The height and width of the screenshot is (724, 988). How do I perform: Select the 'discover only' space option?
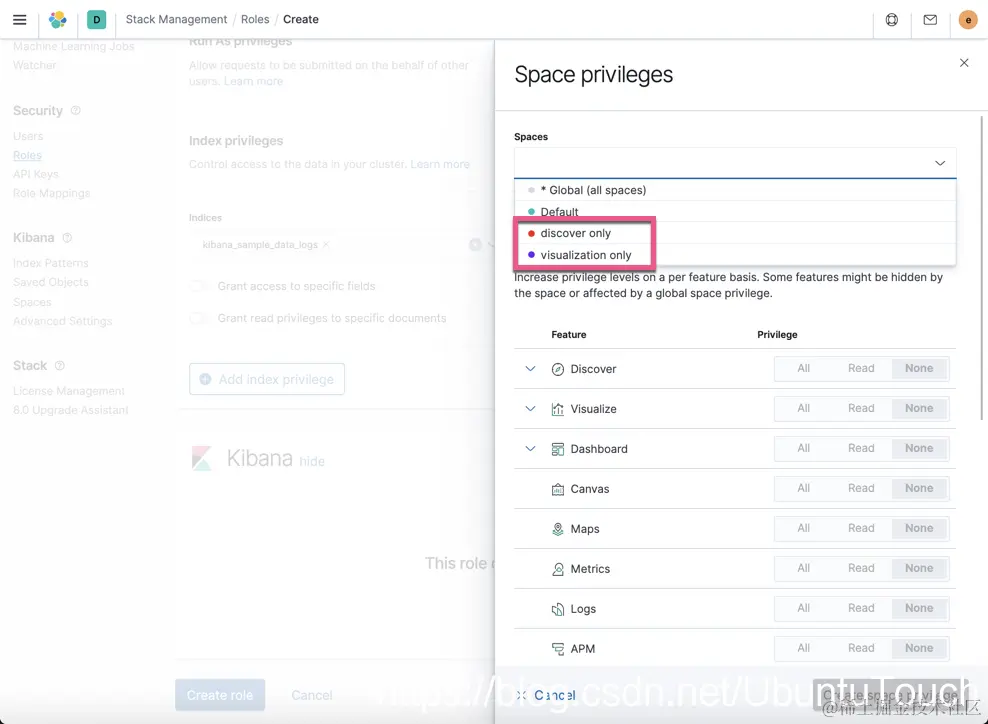[x=735, y=233]
